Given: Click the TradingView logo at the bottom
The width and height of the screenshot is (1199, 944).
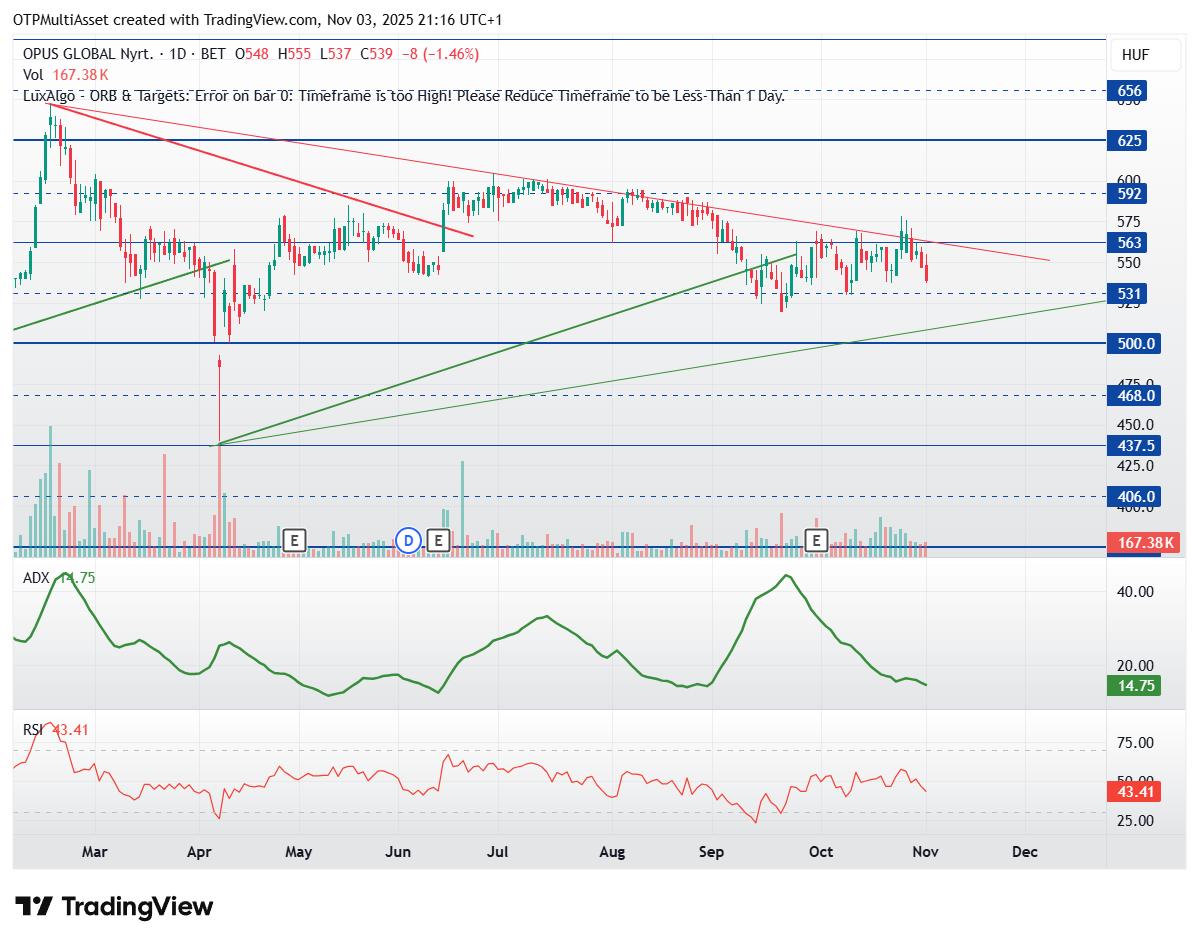Looking at the screenshot, I should 115,907.
